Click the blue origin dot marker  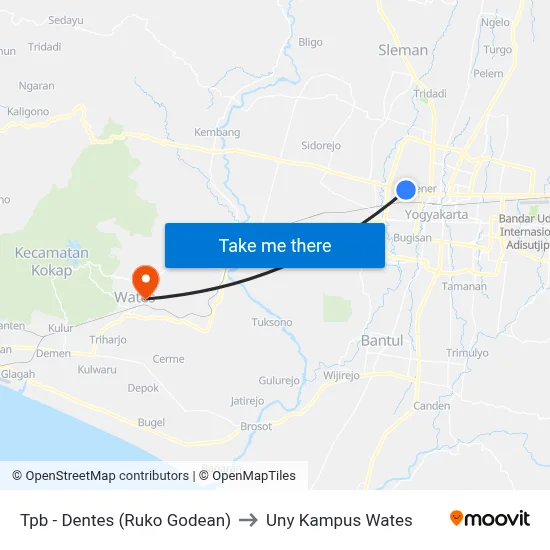click(406, 190)
